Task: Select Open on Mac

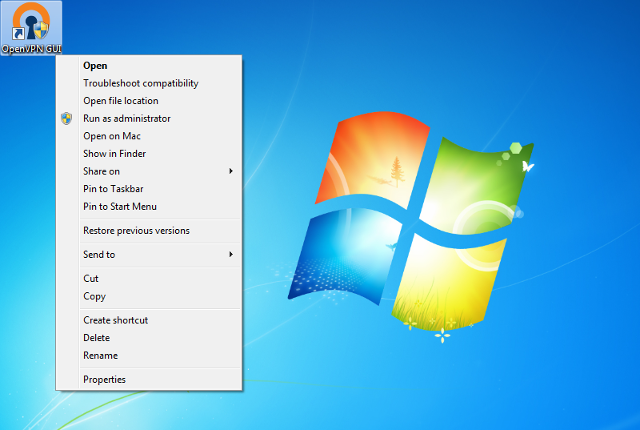Action: pos(149,136)
